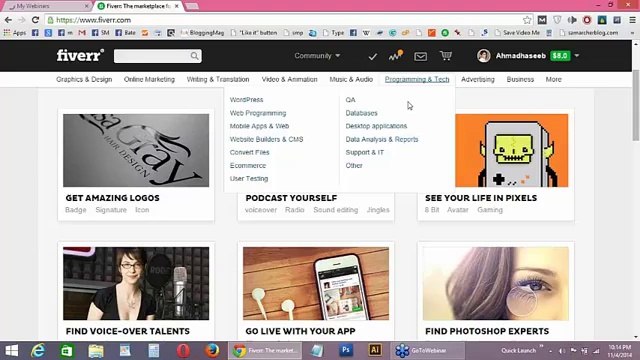The image size is (640, 360).
Task: Click the search magnifier icon
Action: (x=194, y=56)
